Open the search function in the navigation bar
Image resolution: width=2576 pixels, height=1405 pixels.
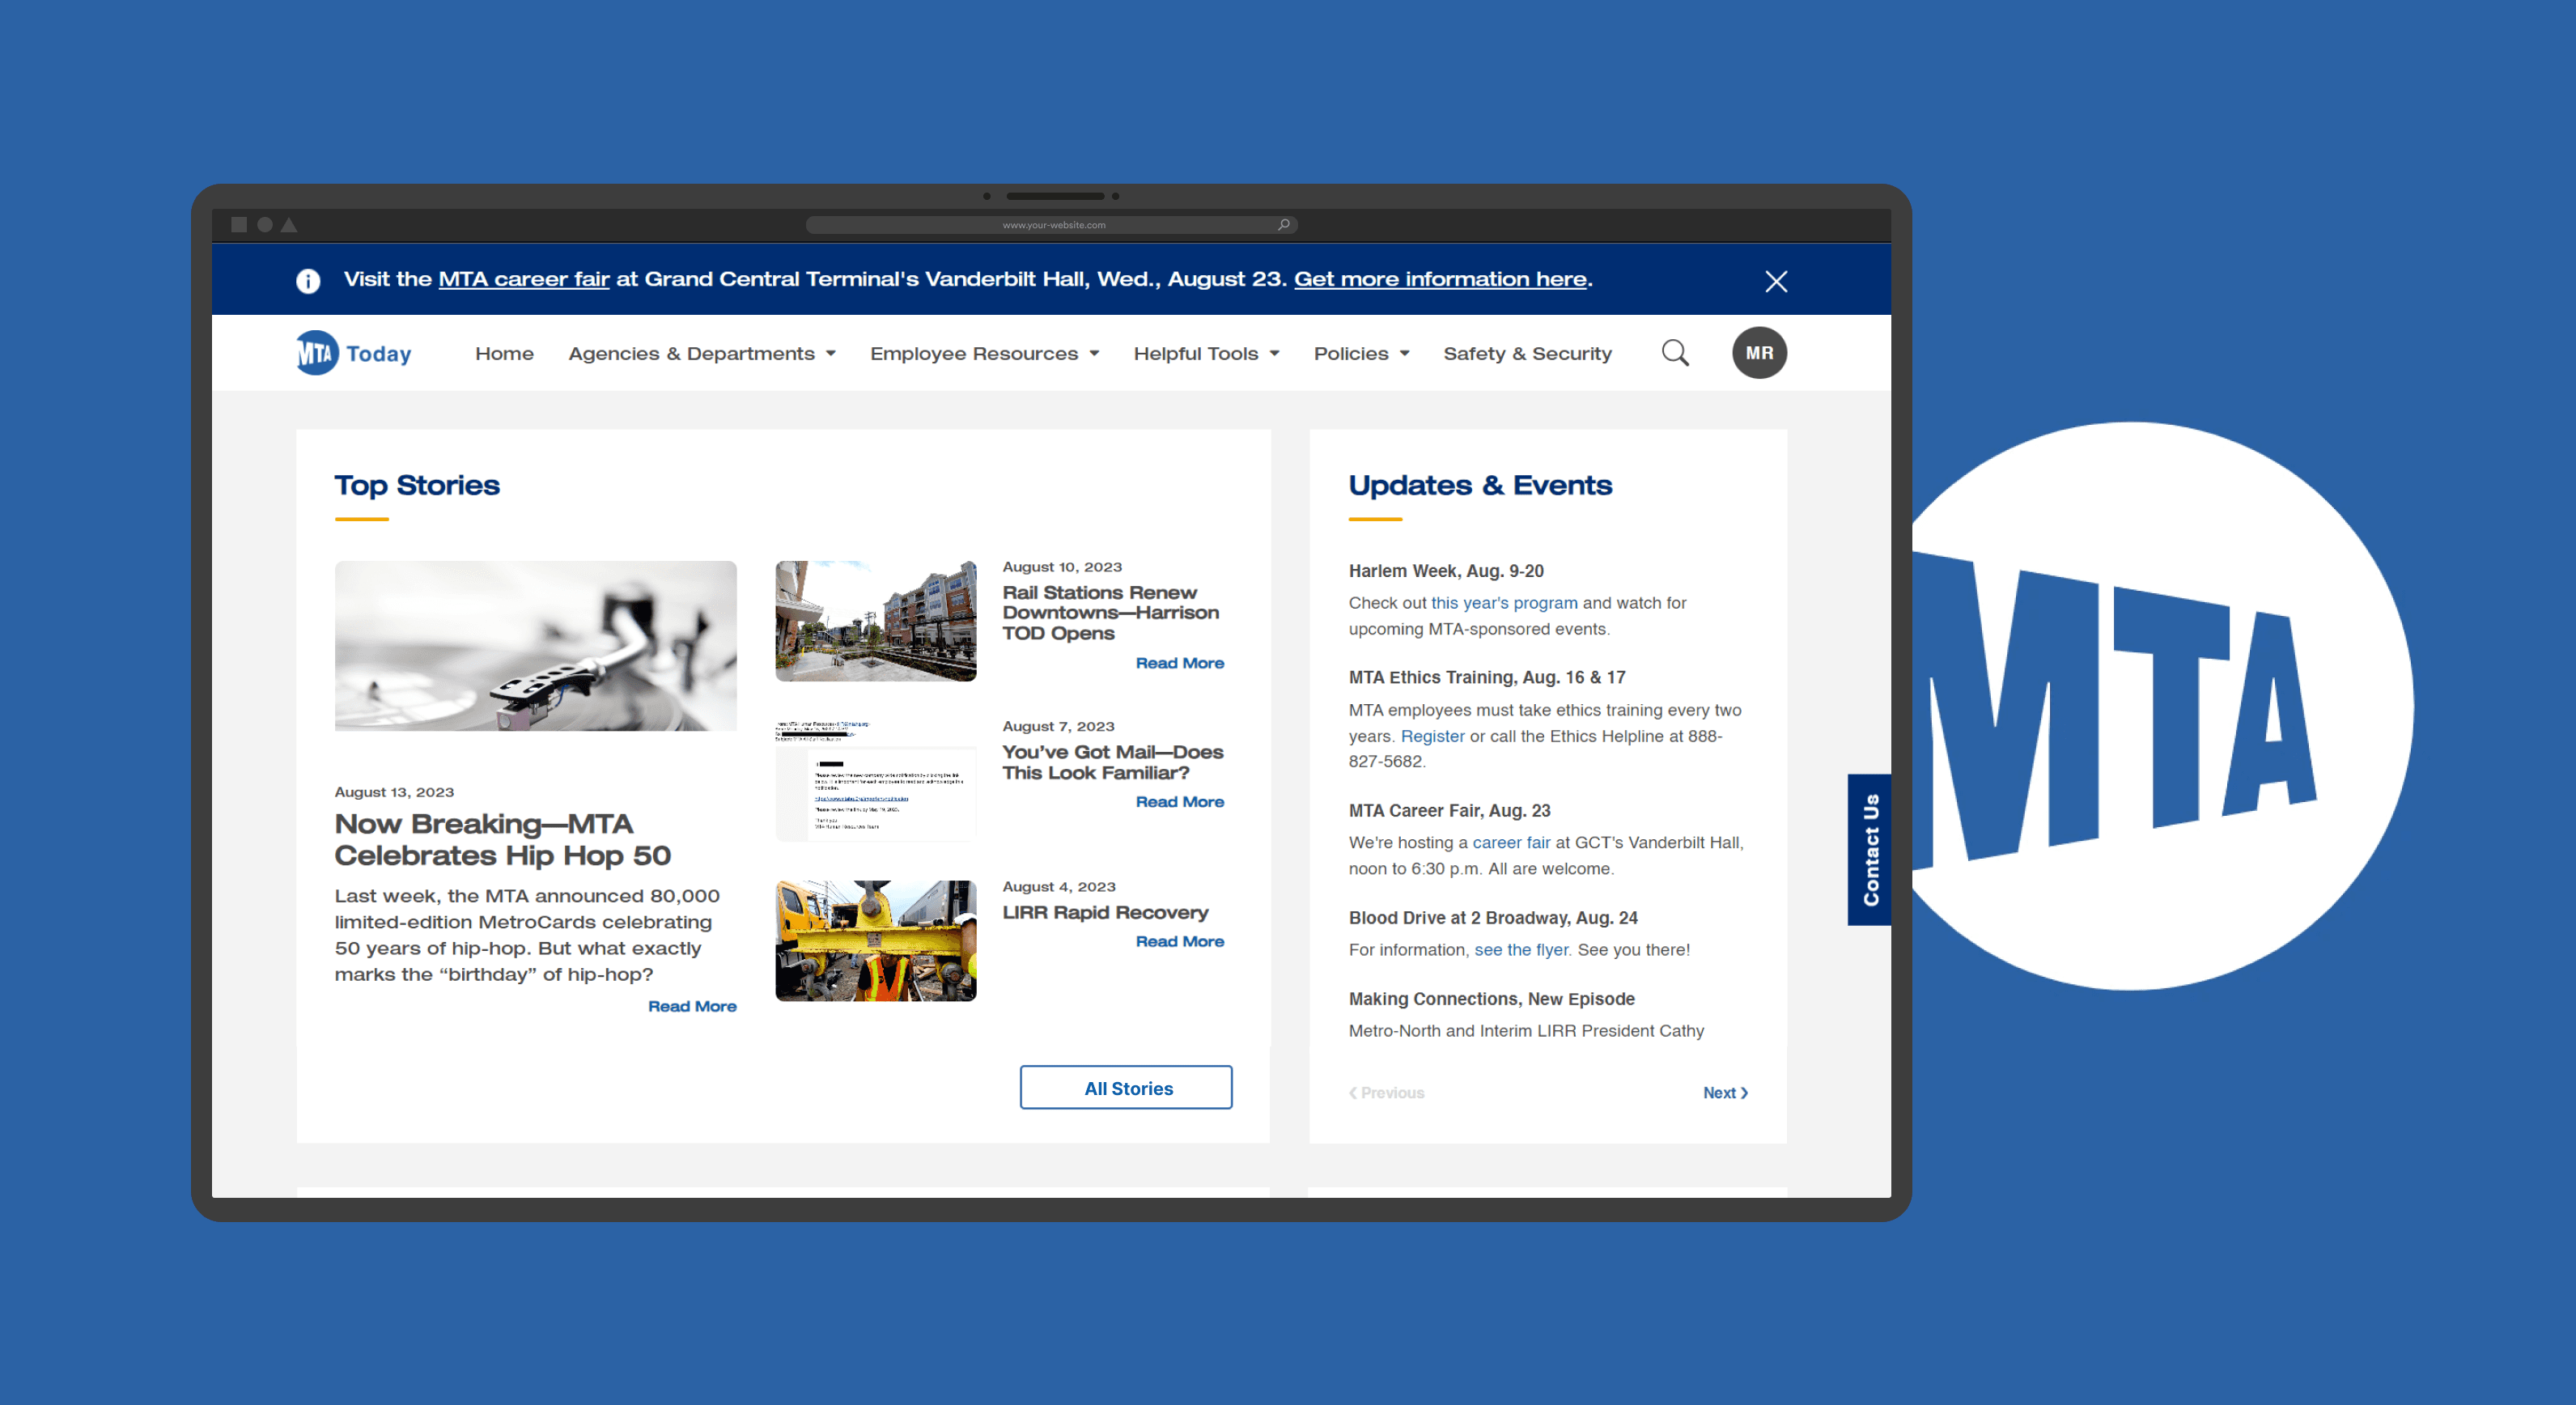pos(1675,352)
